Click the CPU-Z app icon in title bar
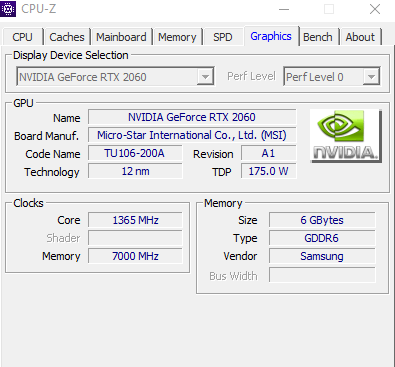Image resolution: width=395 pixels, height=367 pixels. 8,9
